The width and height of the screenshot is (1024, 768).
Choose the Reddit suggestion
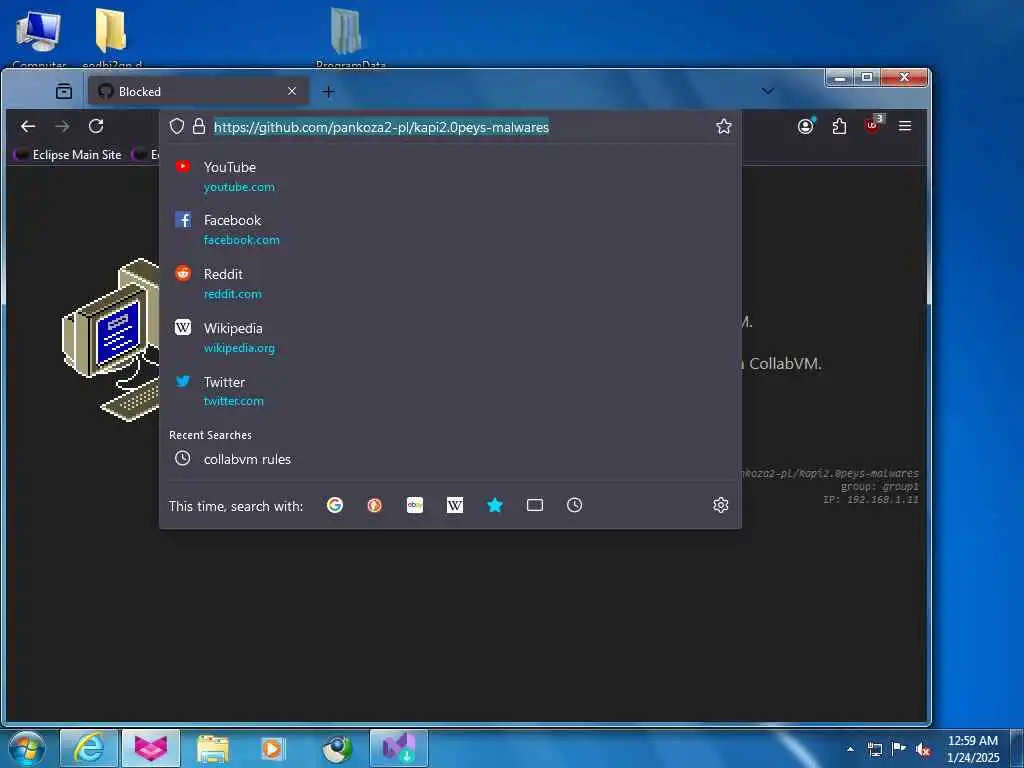click(450, 283)
